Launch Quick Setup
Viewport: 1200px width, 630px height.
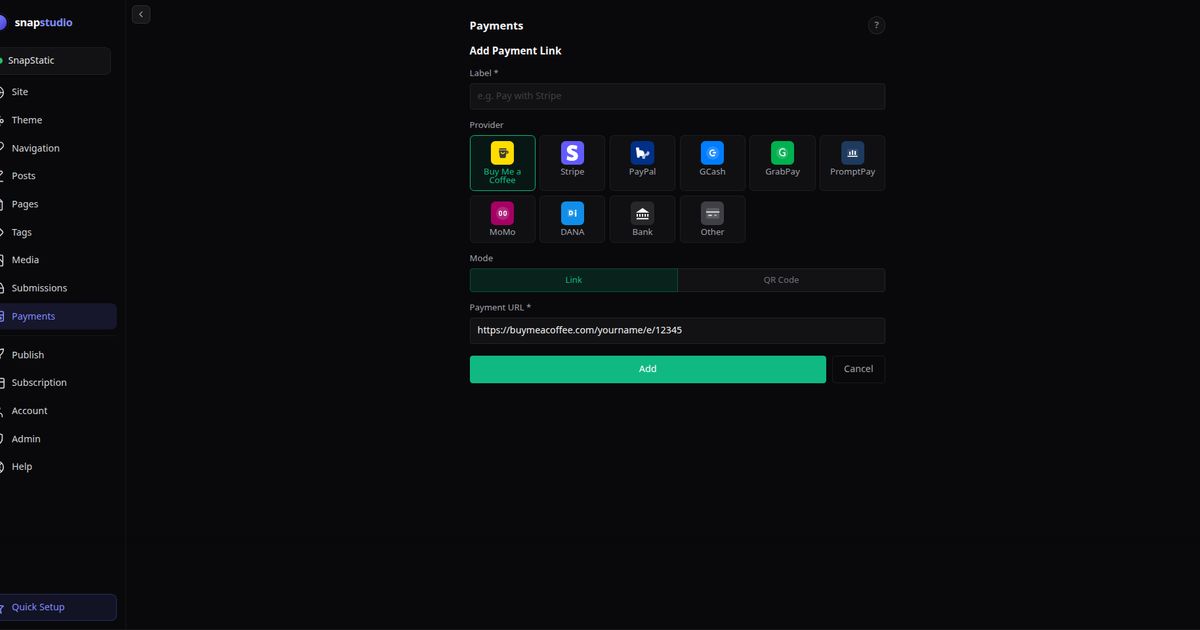(x=58, y=607)
